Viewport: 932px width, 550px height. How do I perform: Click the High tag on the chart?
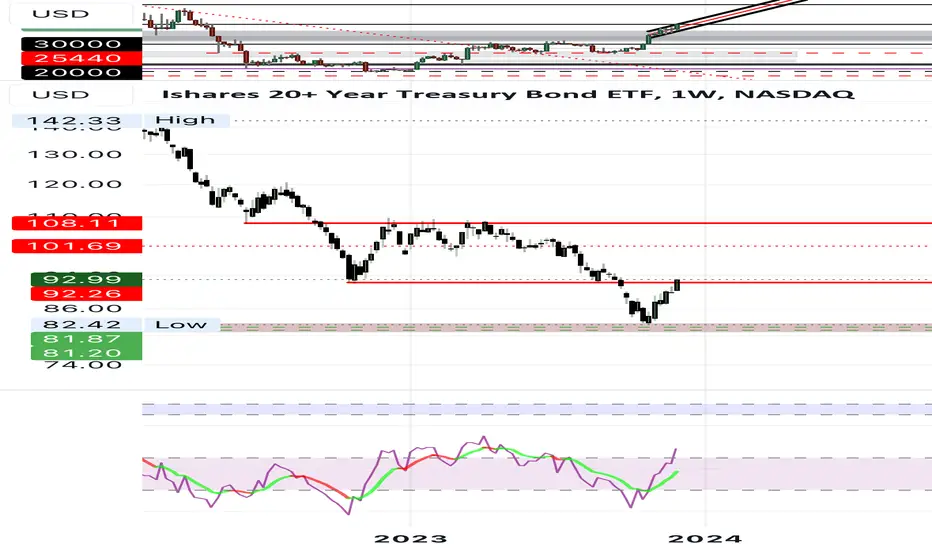(x=185, y=121)
